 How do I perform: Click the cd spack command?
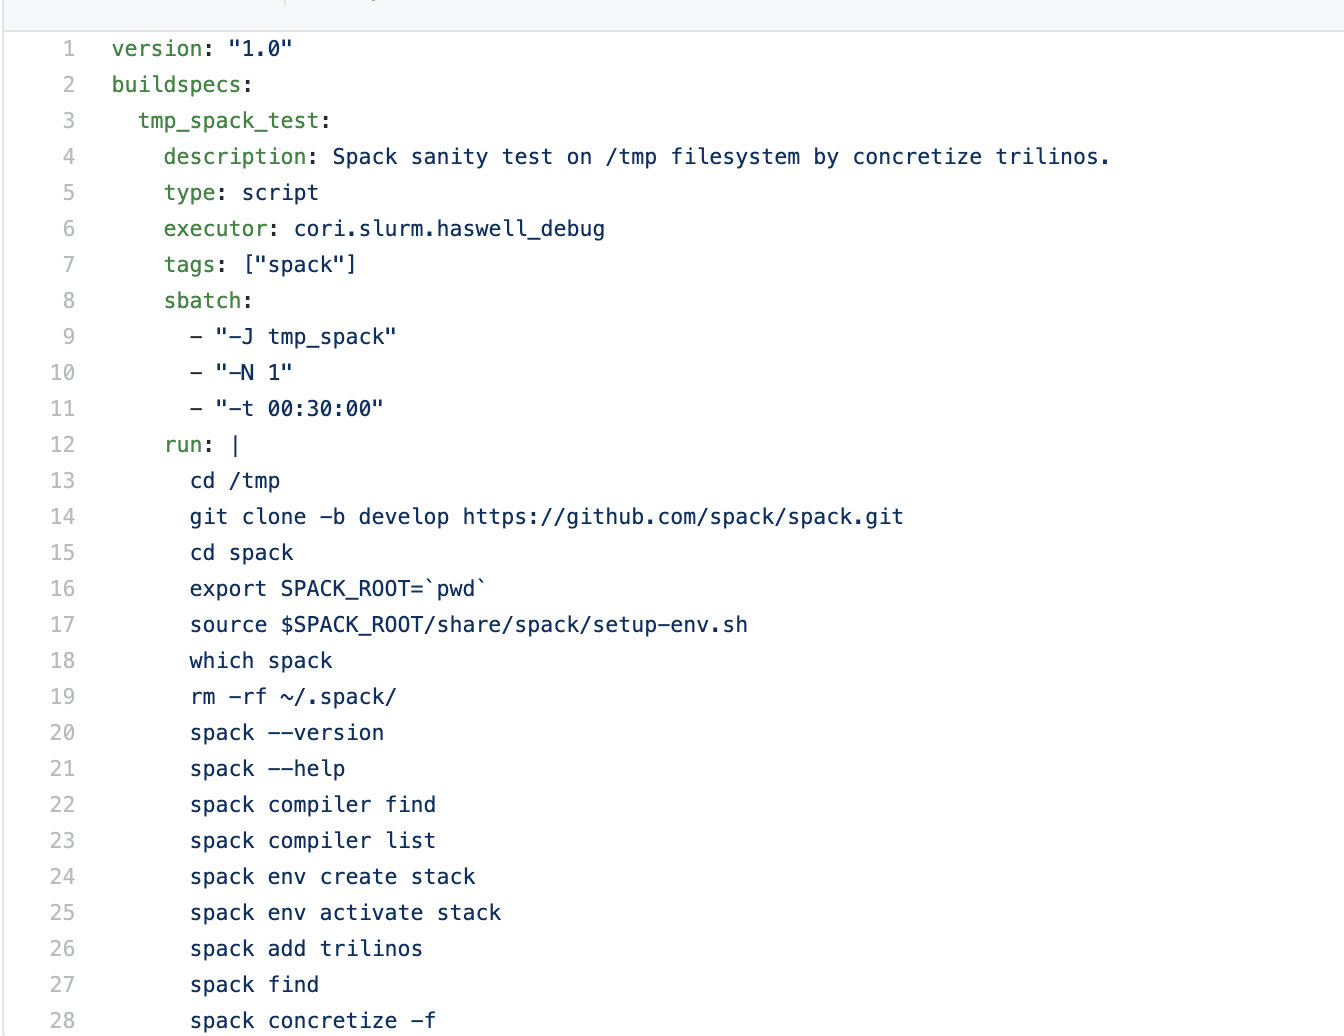[242, 552]
